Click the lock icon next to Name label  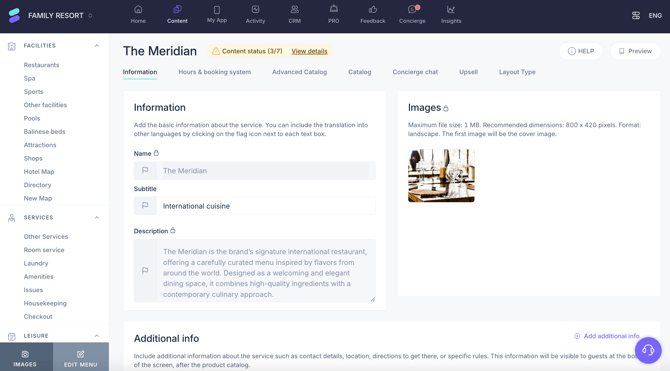(x=156, y=153)
